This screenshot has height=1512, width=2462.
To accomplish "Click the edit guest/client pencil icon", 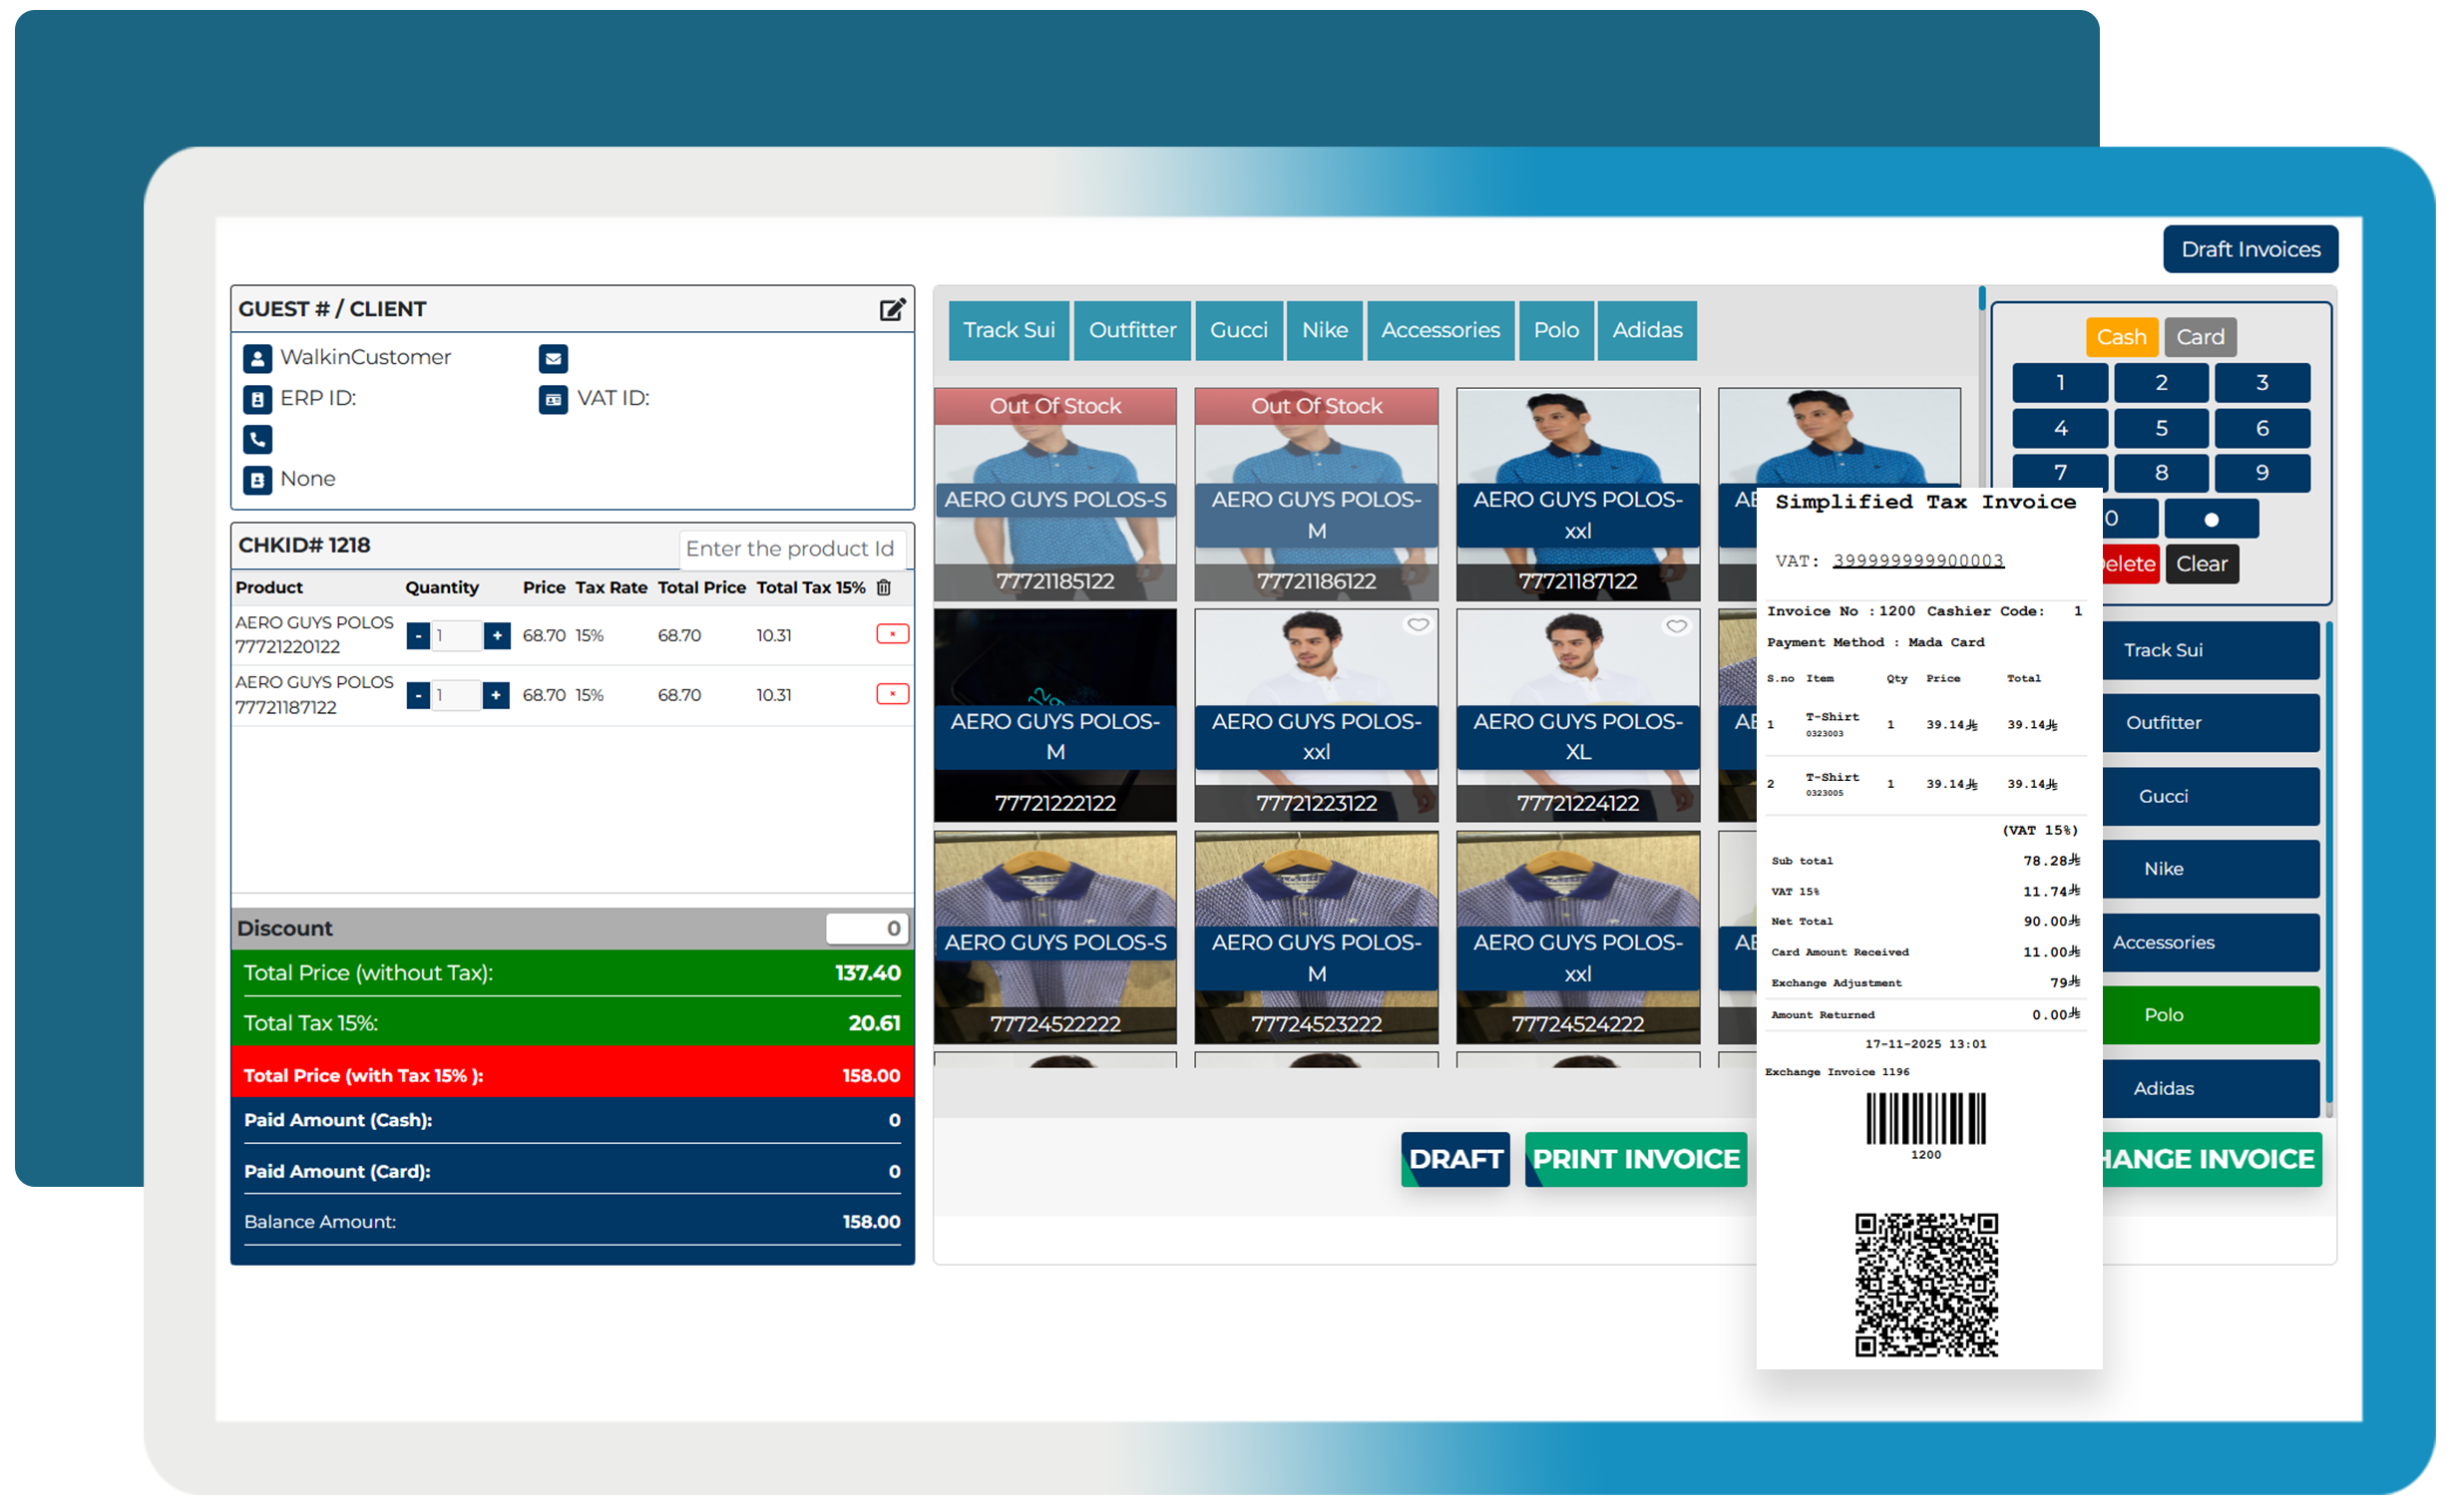I will 892,310.
